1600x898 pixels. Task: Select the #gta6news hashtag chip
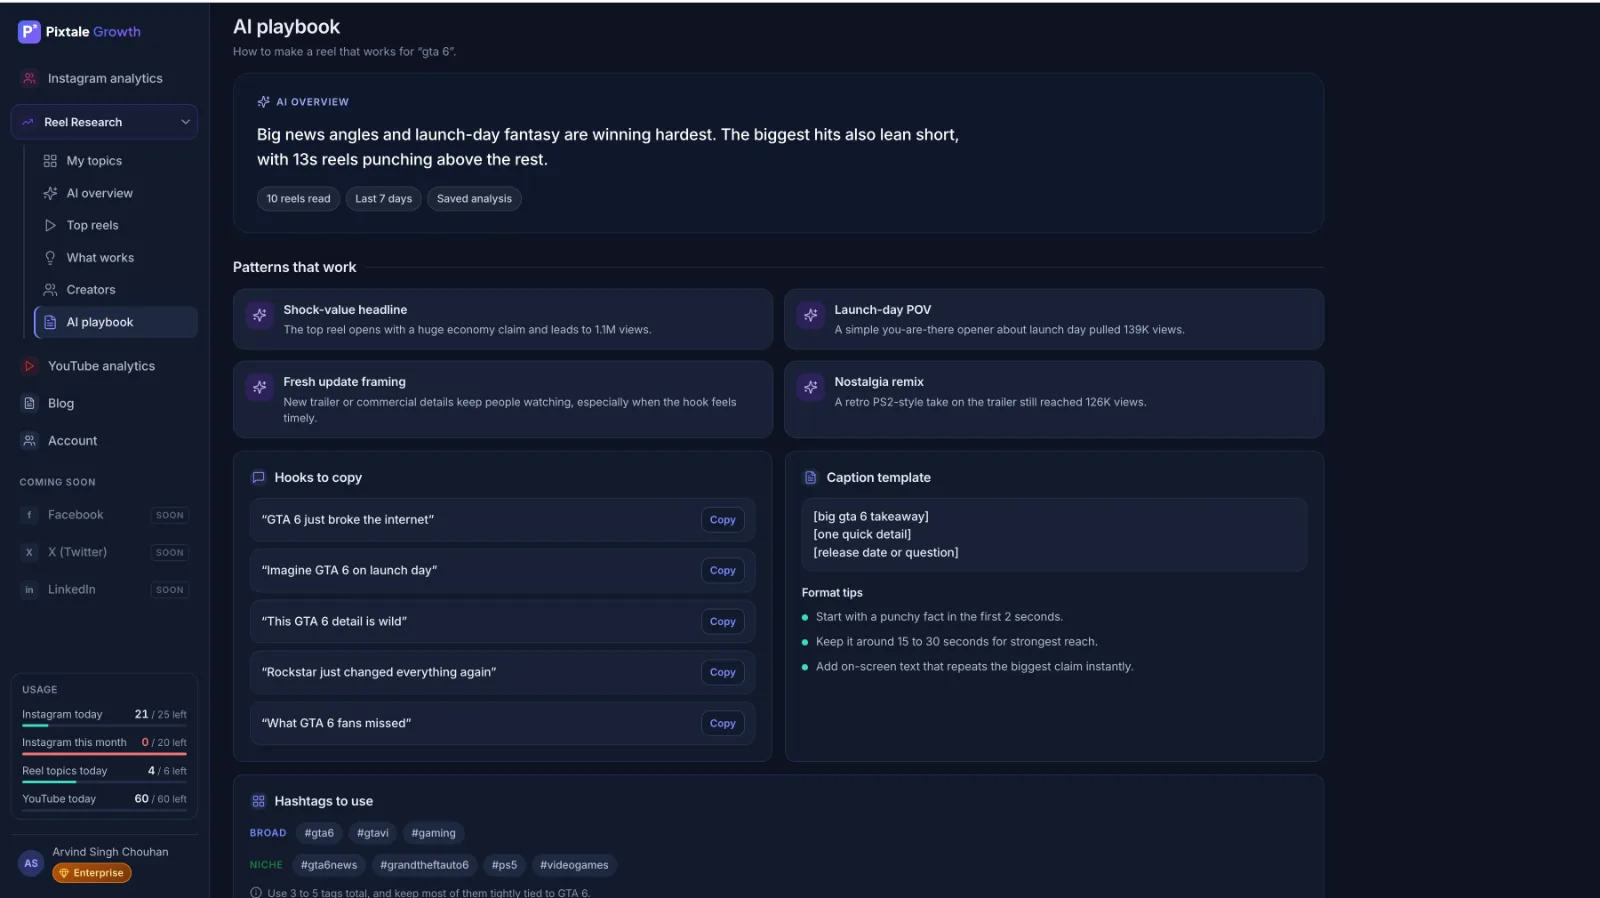pyautogui.click(x=329, y=865)
